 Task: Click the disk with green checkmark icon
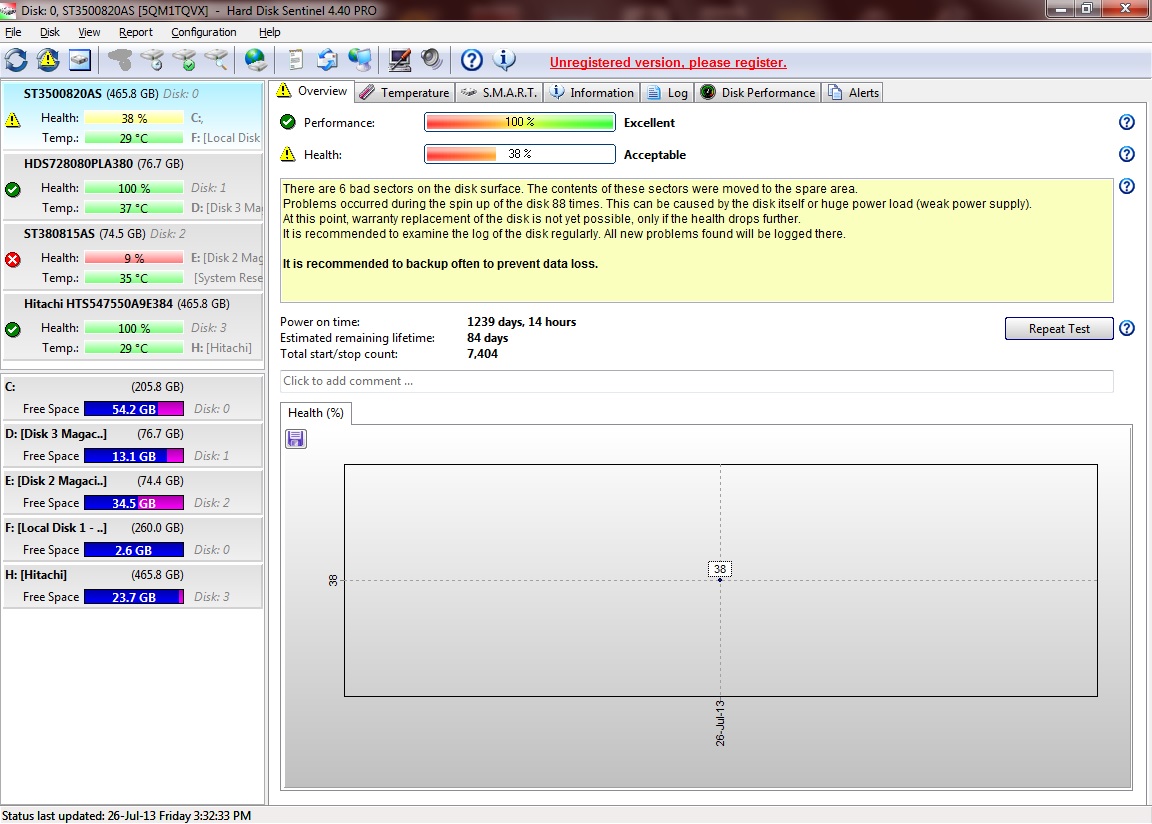click(184, 60)
